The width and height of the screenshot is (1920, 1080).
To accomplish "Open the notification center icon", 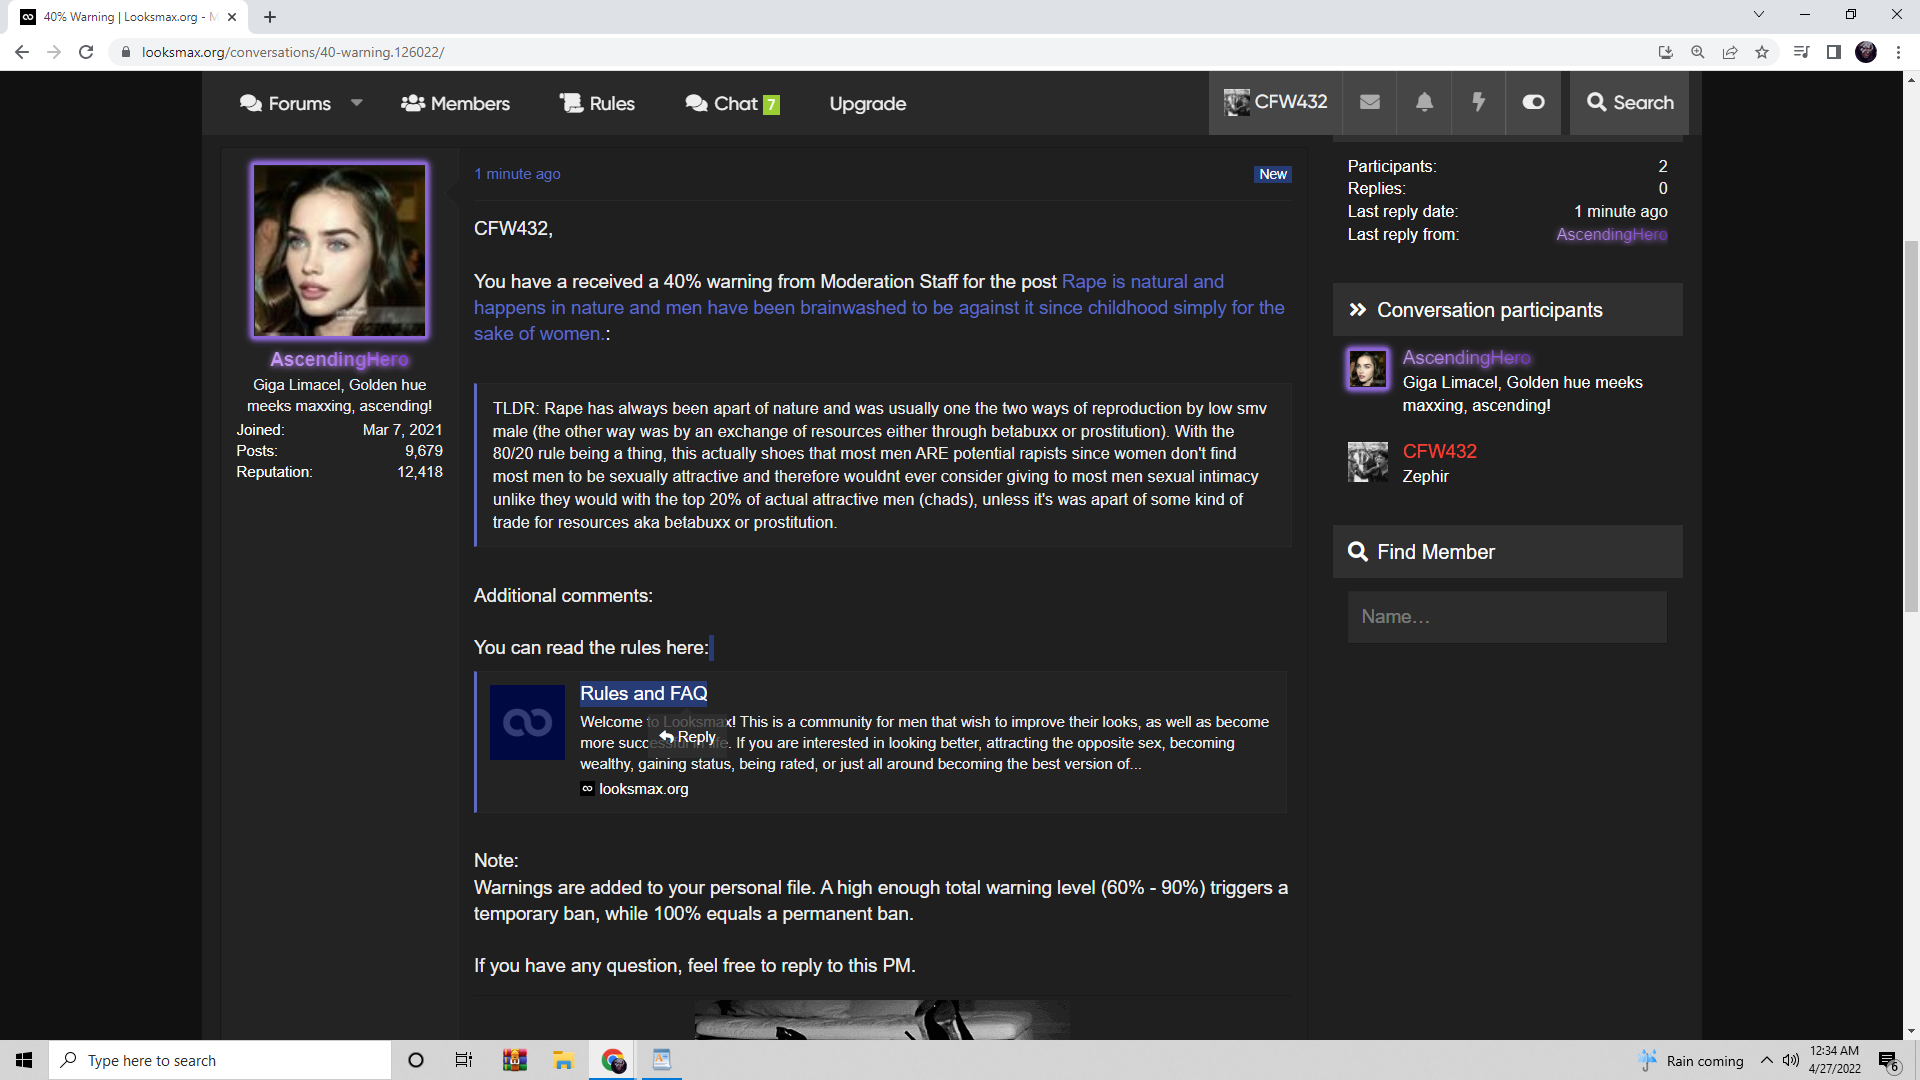I will [x=1888, y=1061].
